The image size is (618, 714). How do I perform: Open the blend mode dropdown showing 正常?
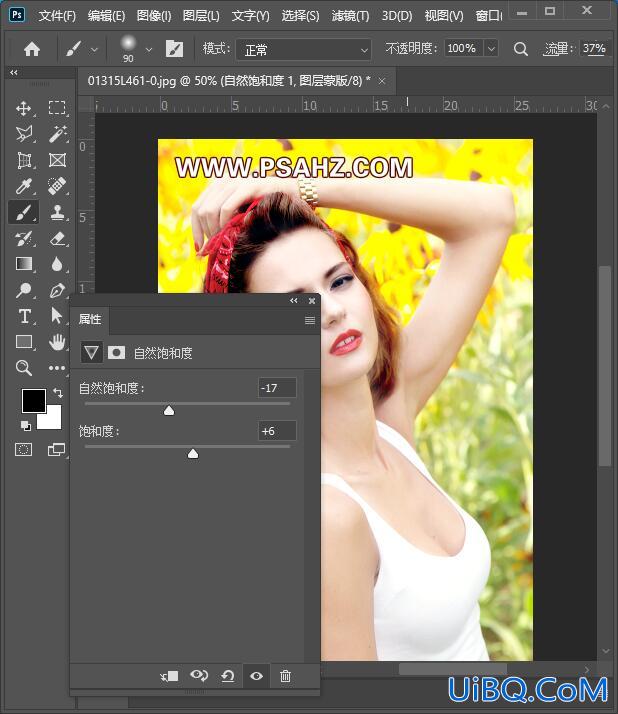click(304, 49)
